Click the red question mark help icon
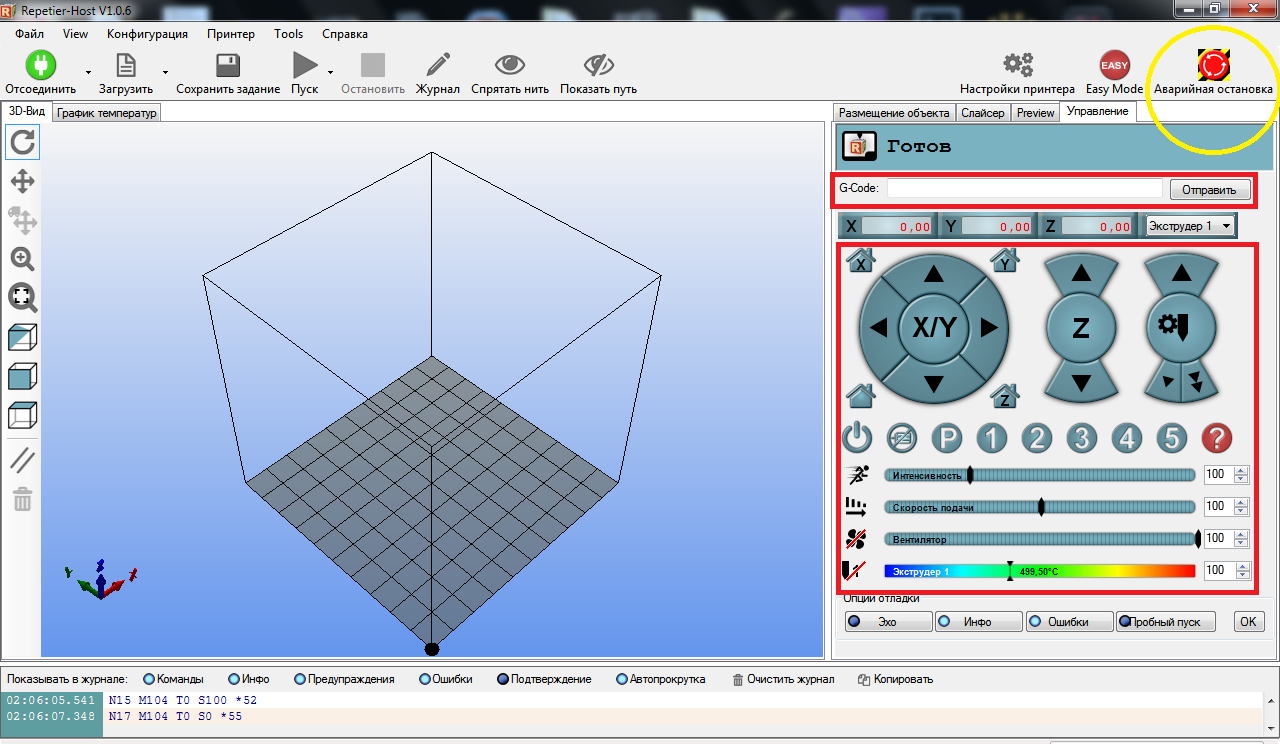 point(1216,438)
